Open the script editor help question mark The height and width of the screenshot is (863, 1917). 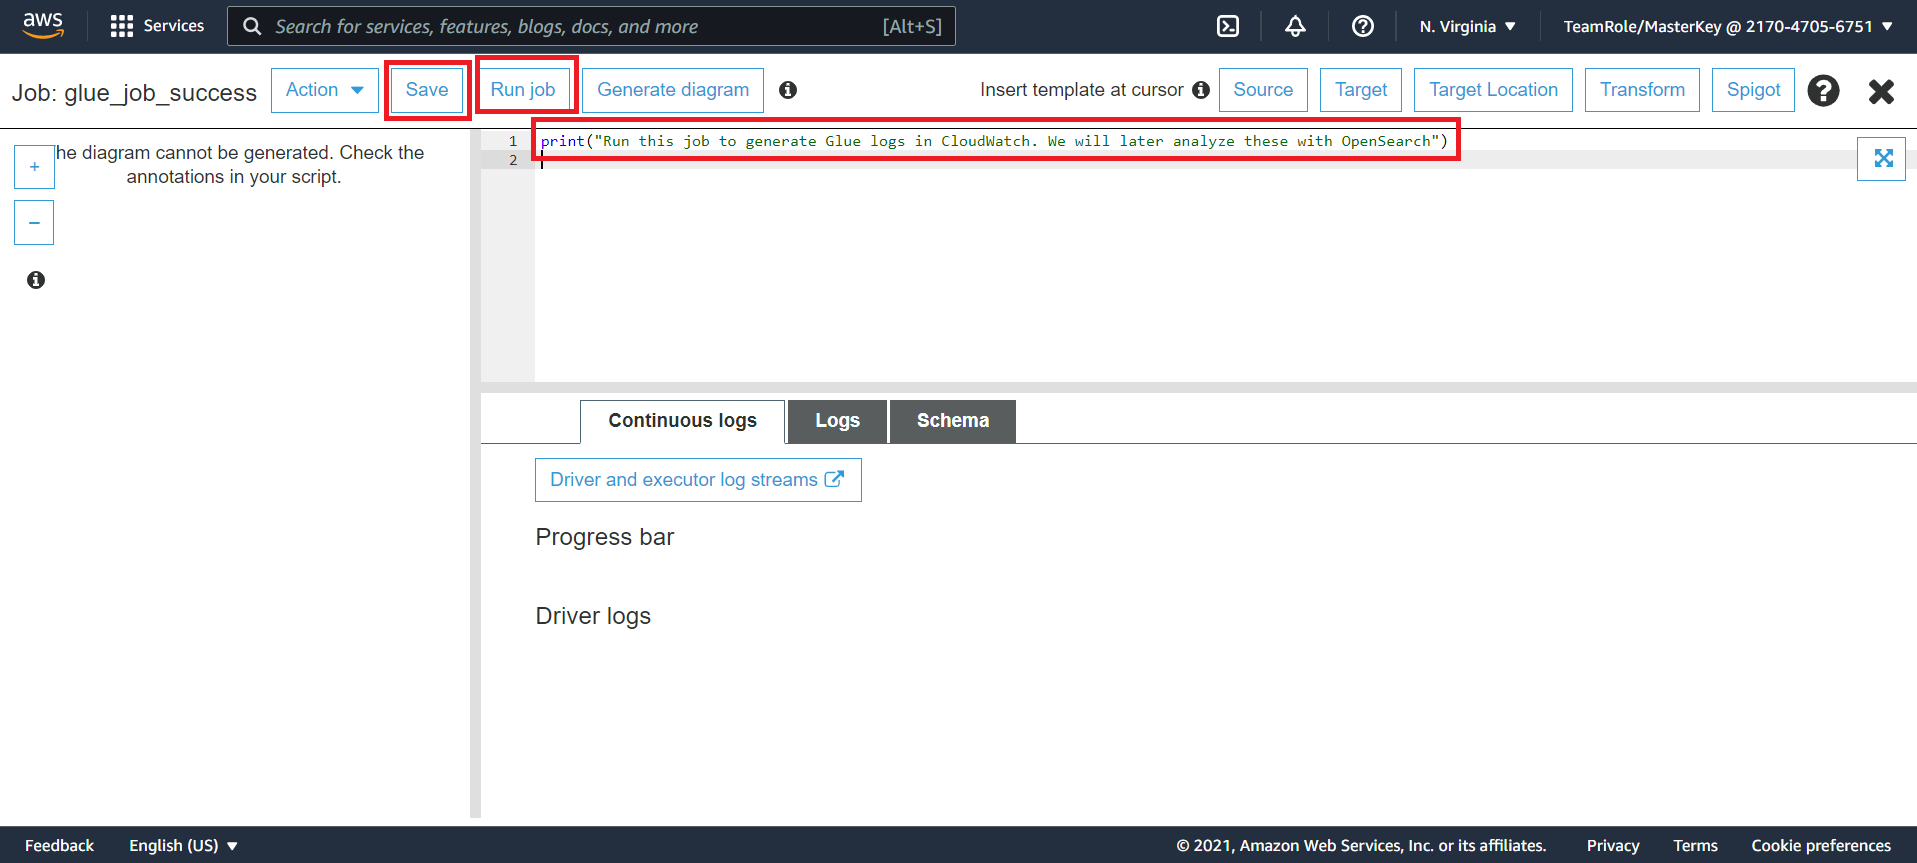pos(1823,91)
